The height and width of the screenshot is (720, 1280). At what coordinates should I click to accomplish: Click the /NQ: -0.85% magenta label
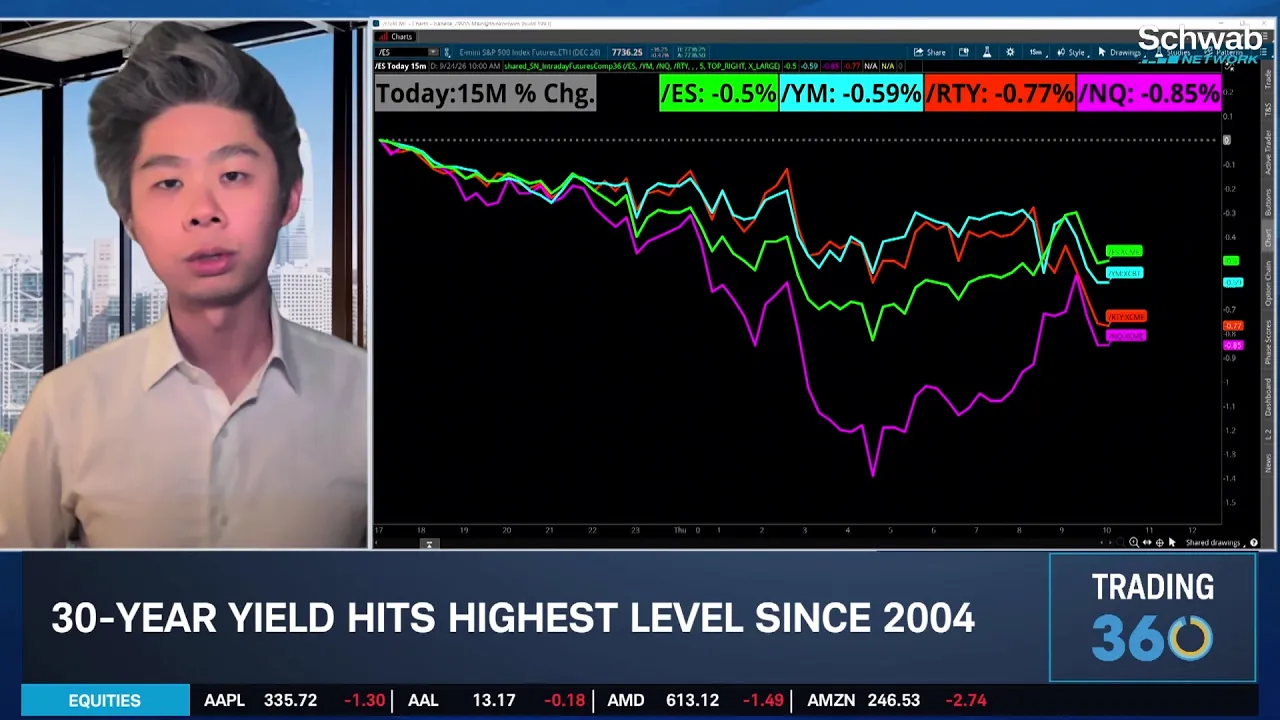1149,94
